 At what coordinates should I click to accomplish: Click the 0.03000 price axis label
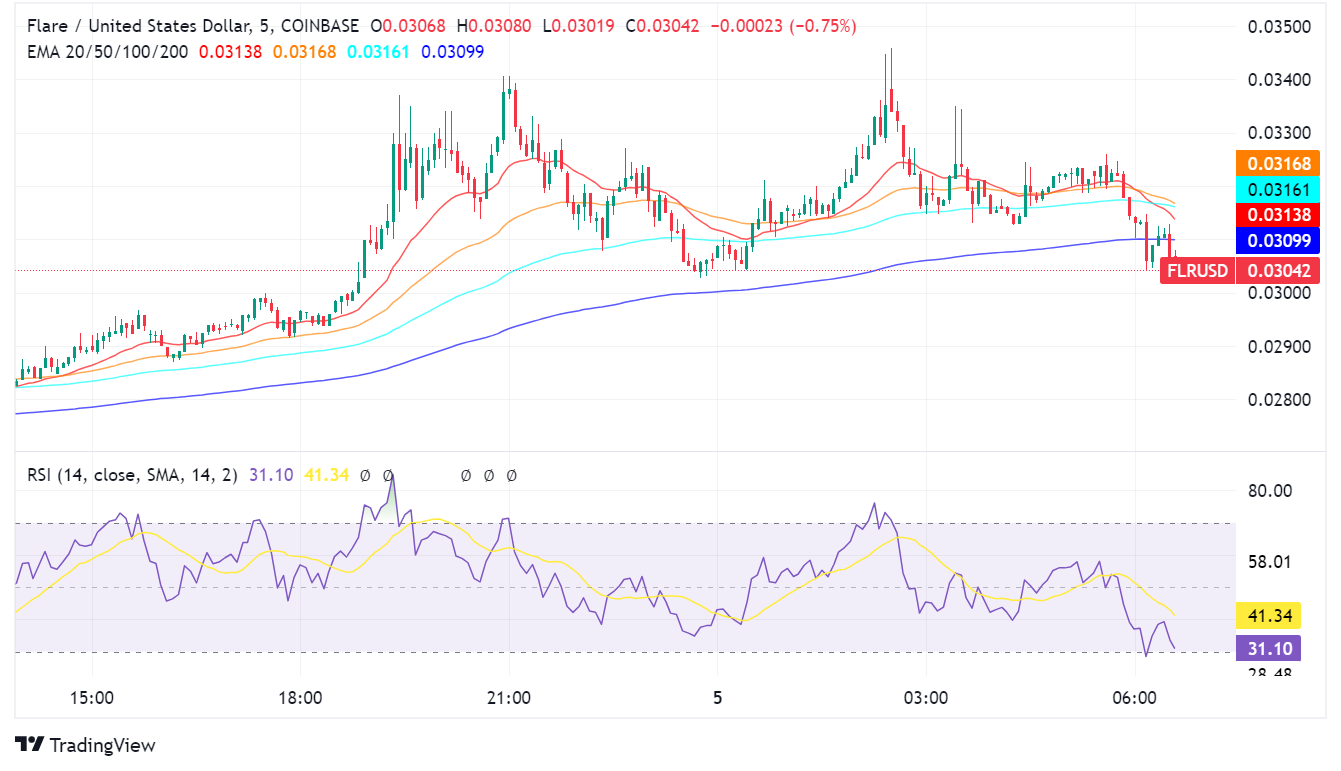tap(1278, 293)
